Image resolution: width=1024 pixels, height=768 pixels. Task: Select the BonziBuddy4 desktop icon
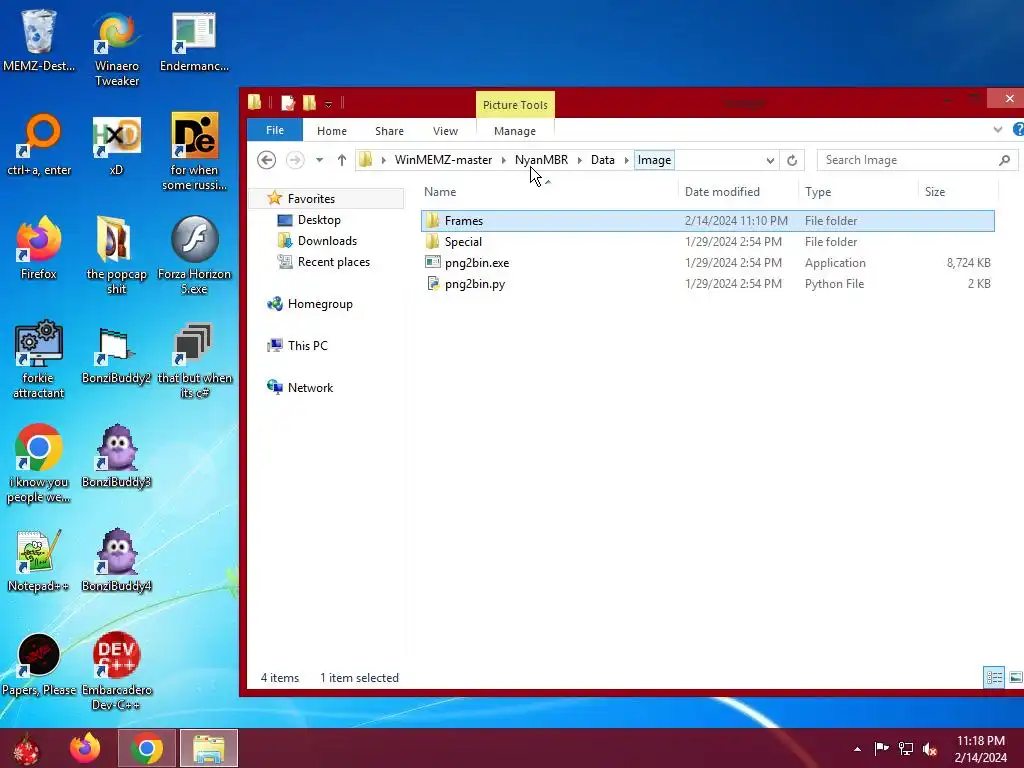pos(116,561)
